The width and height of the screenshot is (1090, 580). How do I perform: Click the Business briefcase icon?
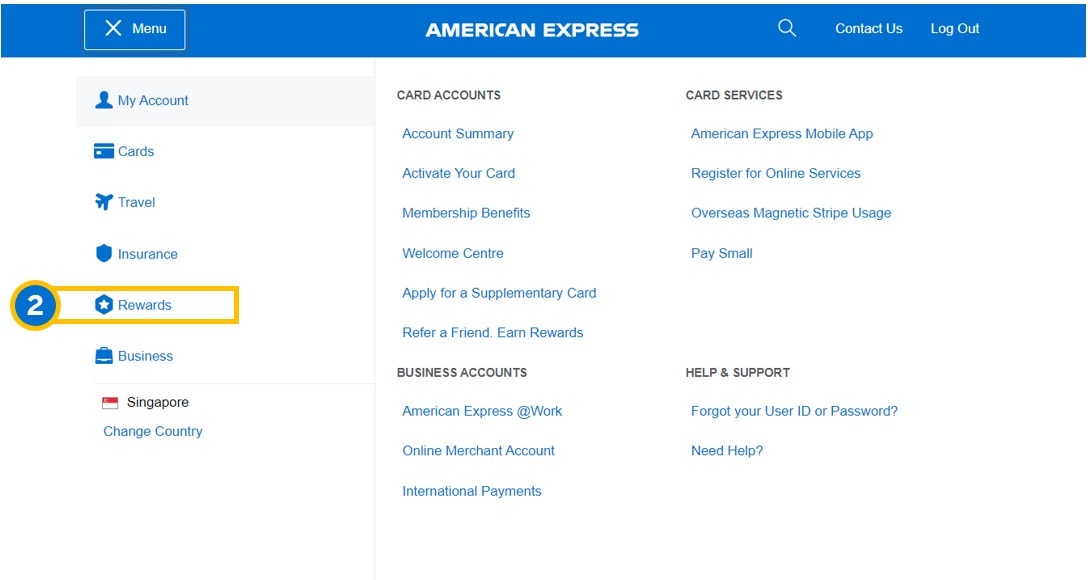pyautogui.click(x=103, y=356)
